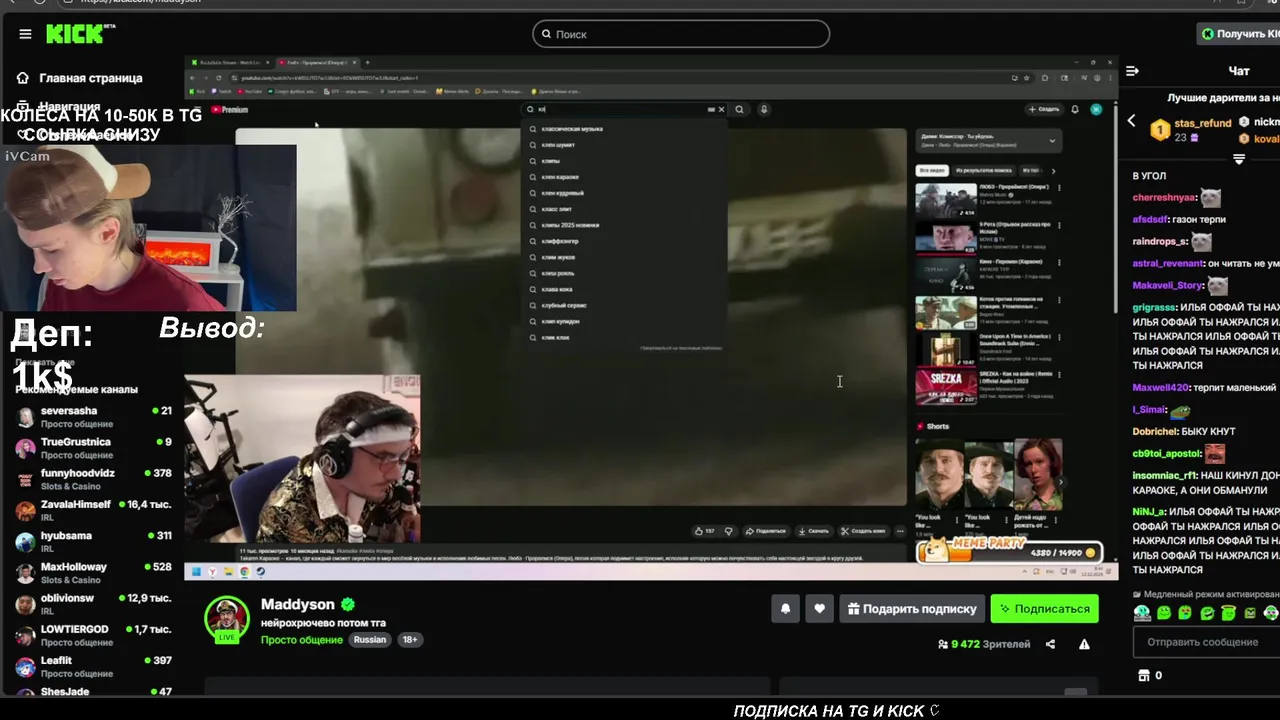
Task: Open MaxHolloway recommended channel
Action: click(92, 573)
